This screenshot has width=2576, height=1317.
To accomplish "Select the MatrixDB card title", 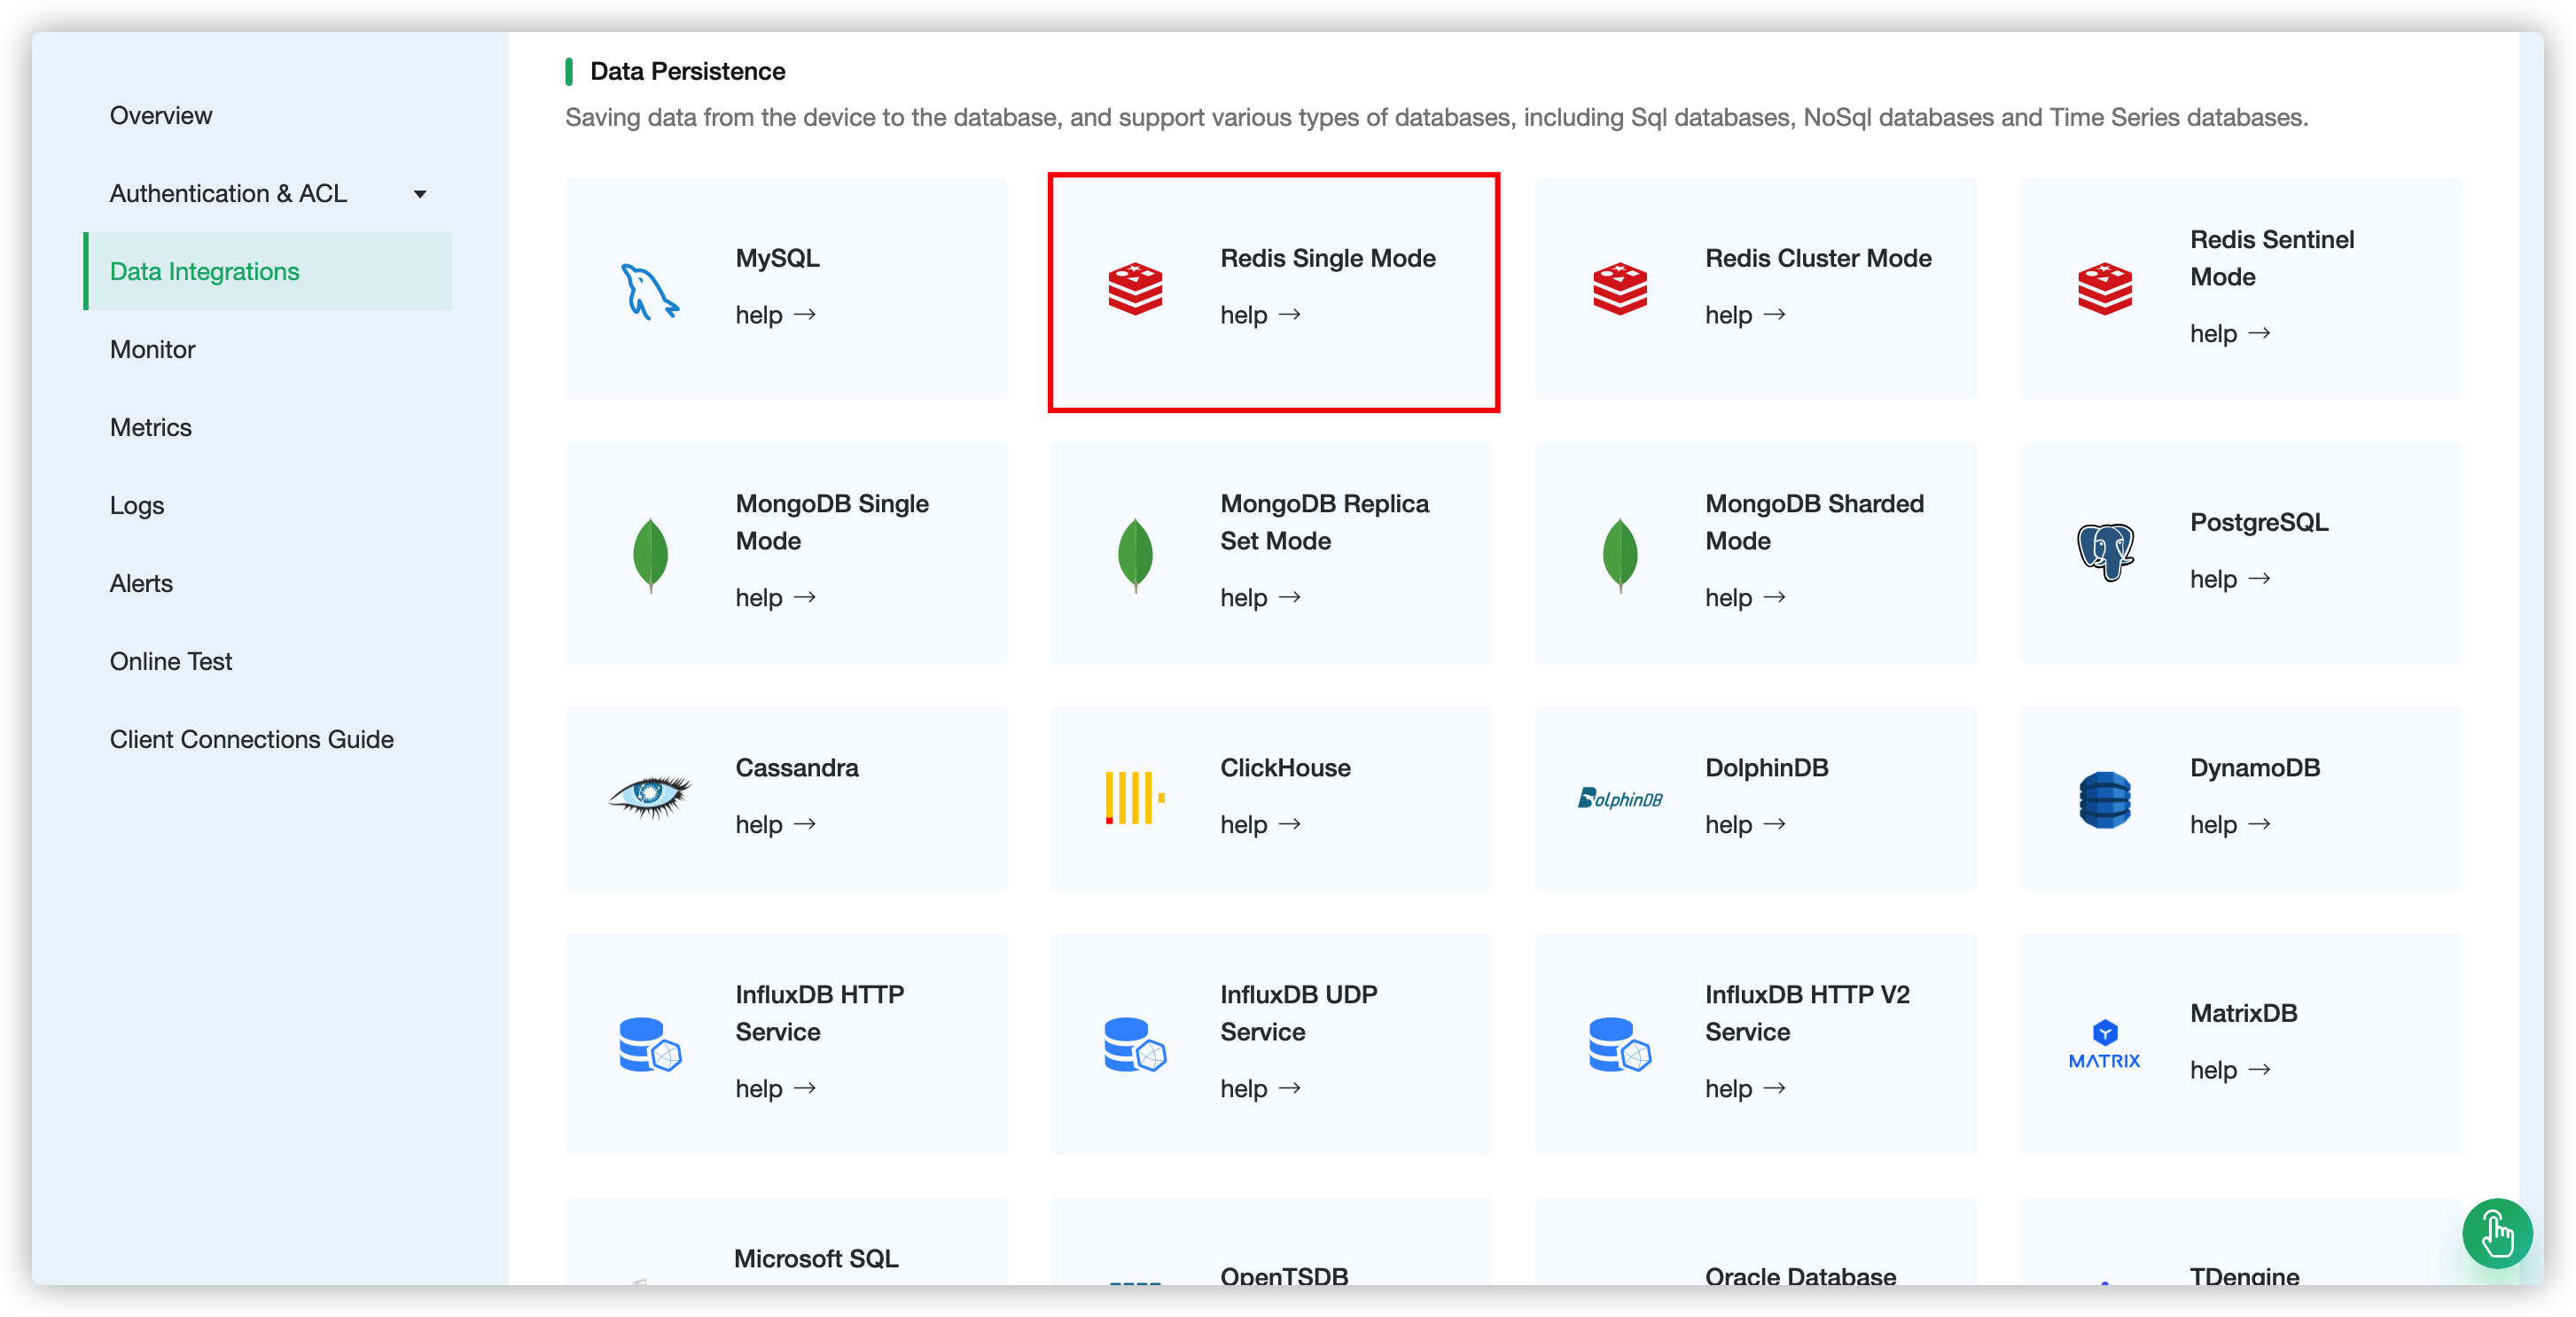I will (2244, 1013).
